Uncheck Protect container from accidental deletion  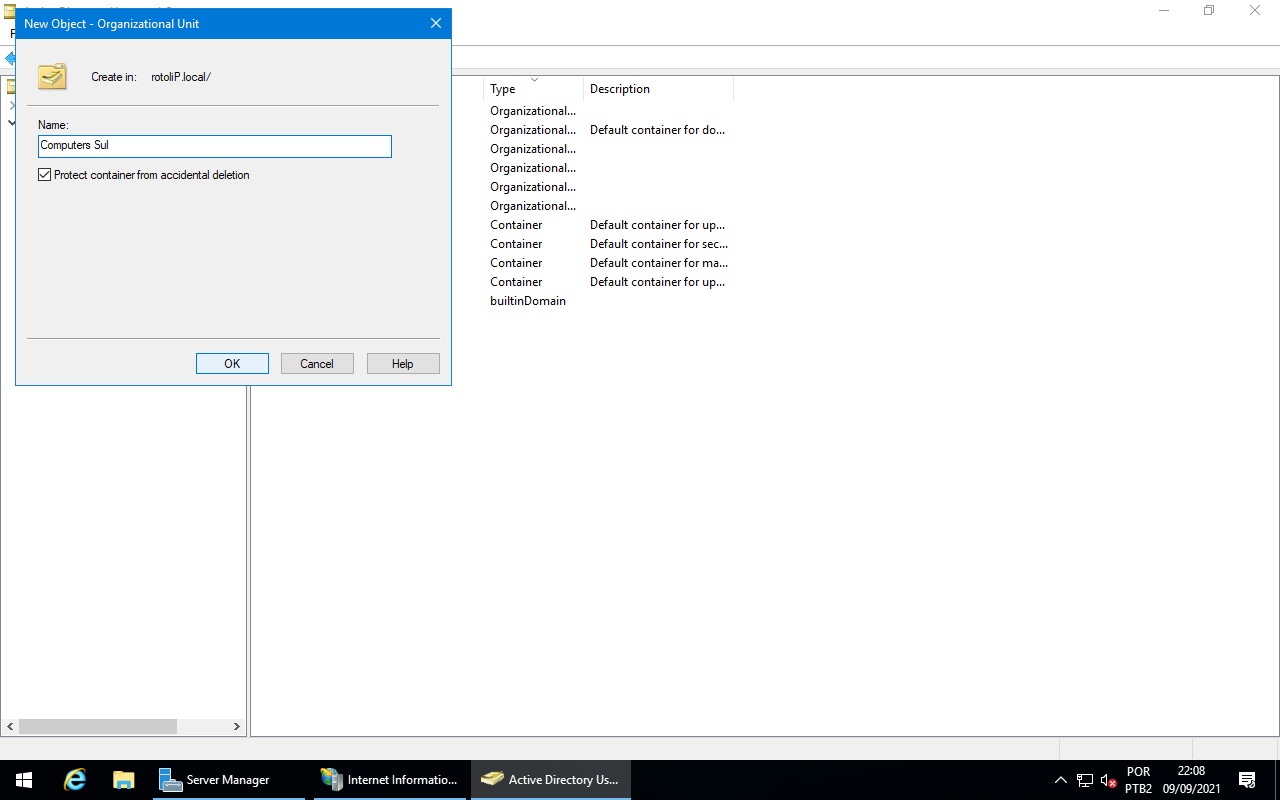click(x=44, y=175)
